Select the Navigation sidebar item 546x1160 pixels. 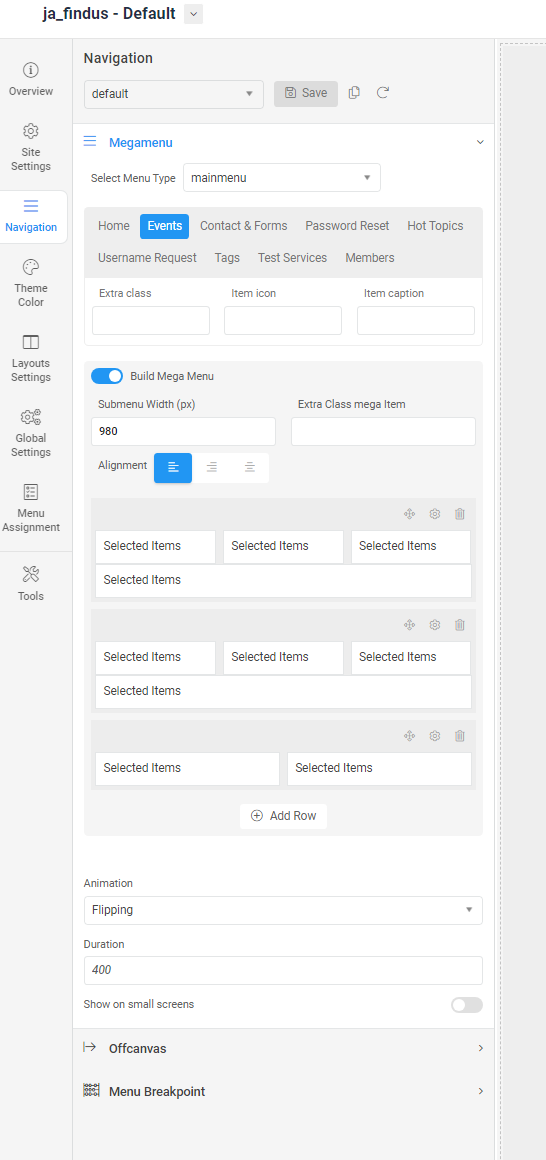(x=31, y=217)
